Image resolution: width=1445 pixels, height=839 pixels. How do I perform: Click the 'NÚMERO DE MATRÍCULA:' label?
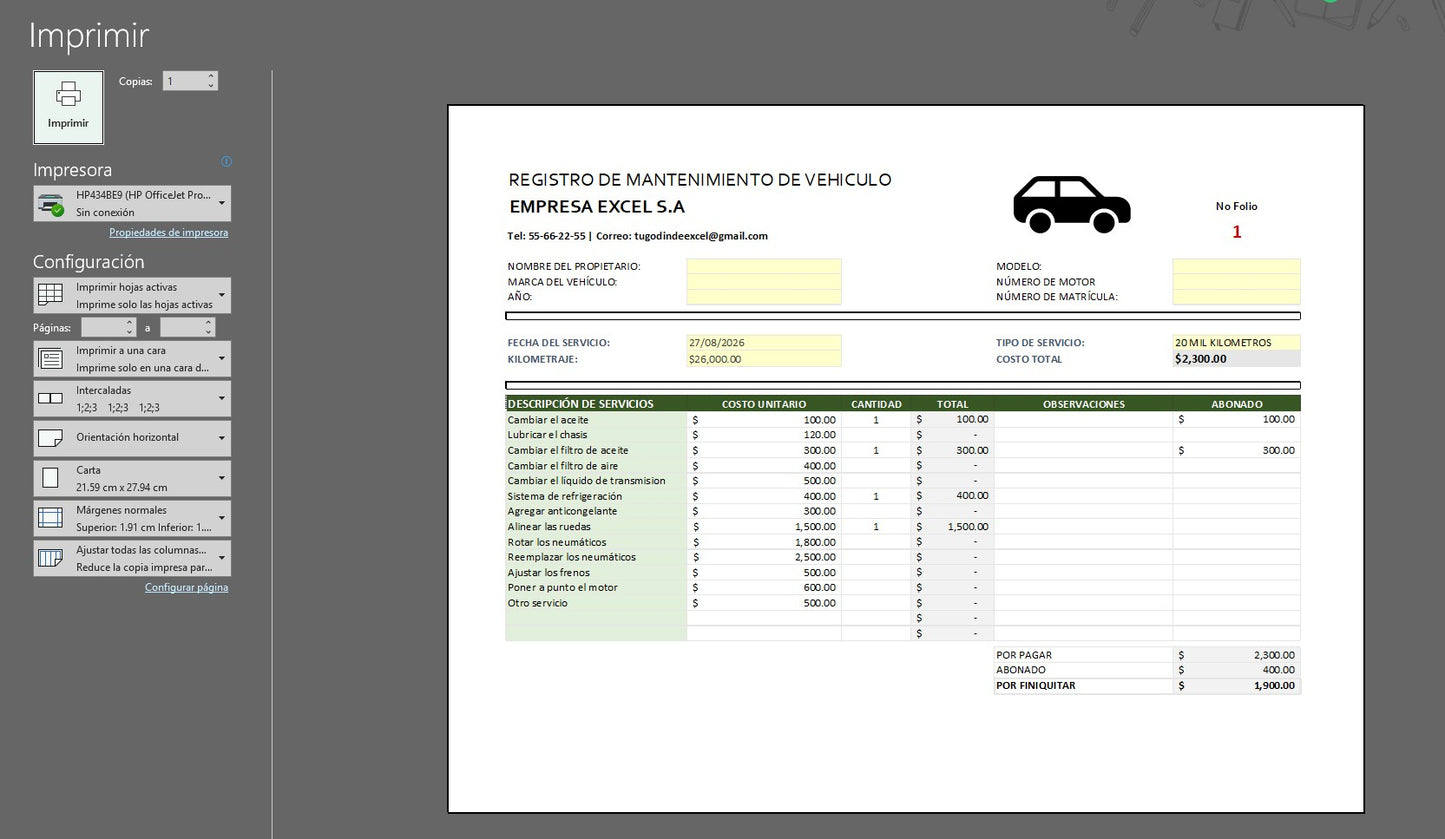1057,297
